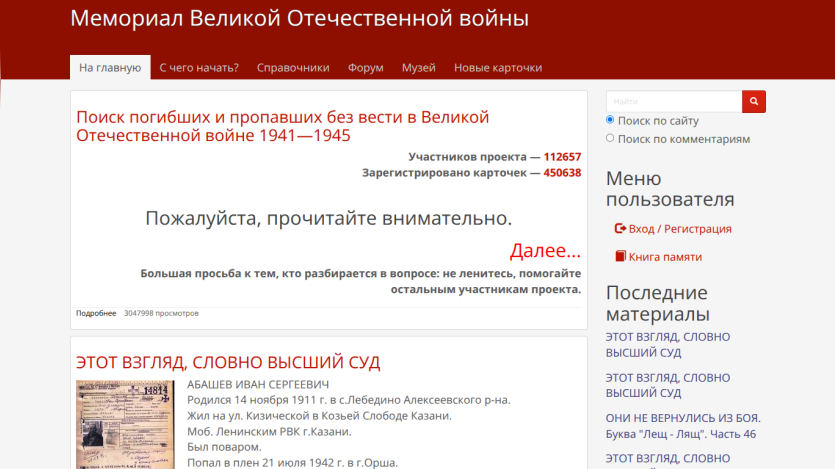Screen dimensions: 835x469
Task: Click the line Моб. Ленинским РВК г.Казани.
Action: (x=269, y=431)
